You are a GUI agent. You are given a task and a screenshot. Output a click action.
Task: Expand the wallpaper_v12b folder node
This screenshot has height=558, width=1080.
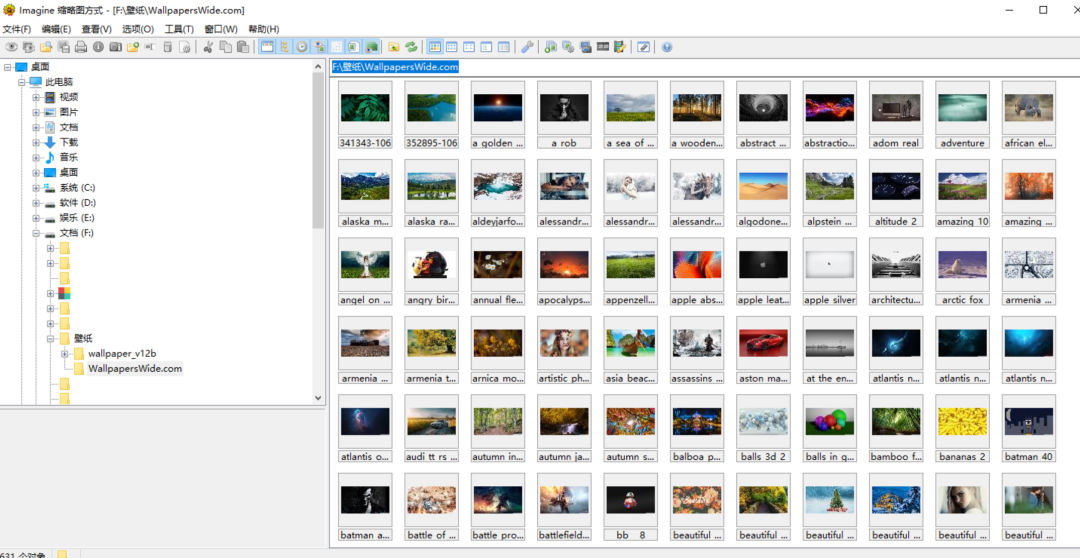tap(65, 354)
